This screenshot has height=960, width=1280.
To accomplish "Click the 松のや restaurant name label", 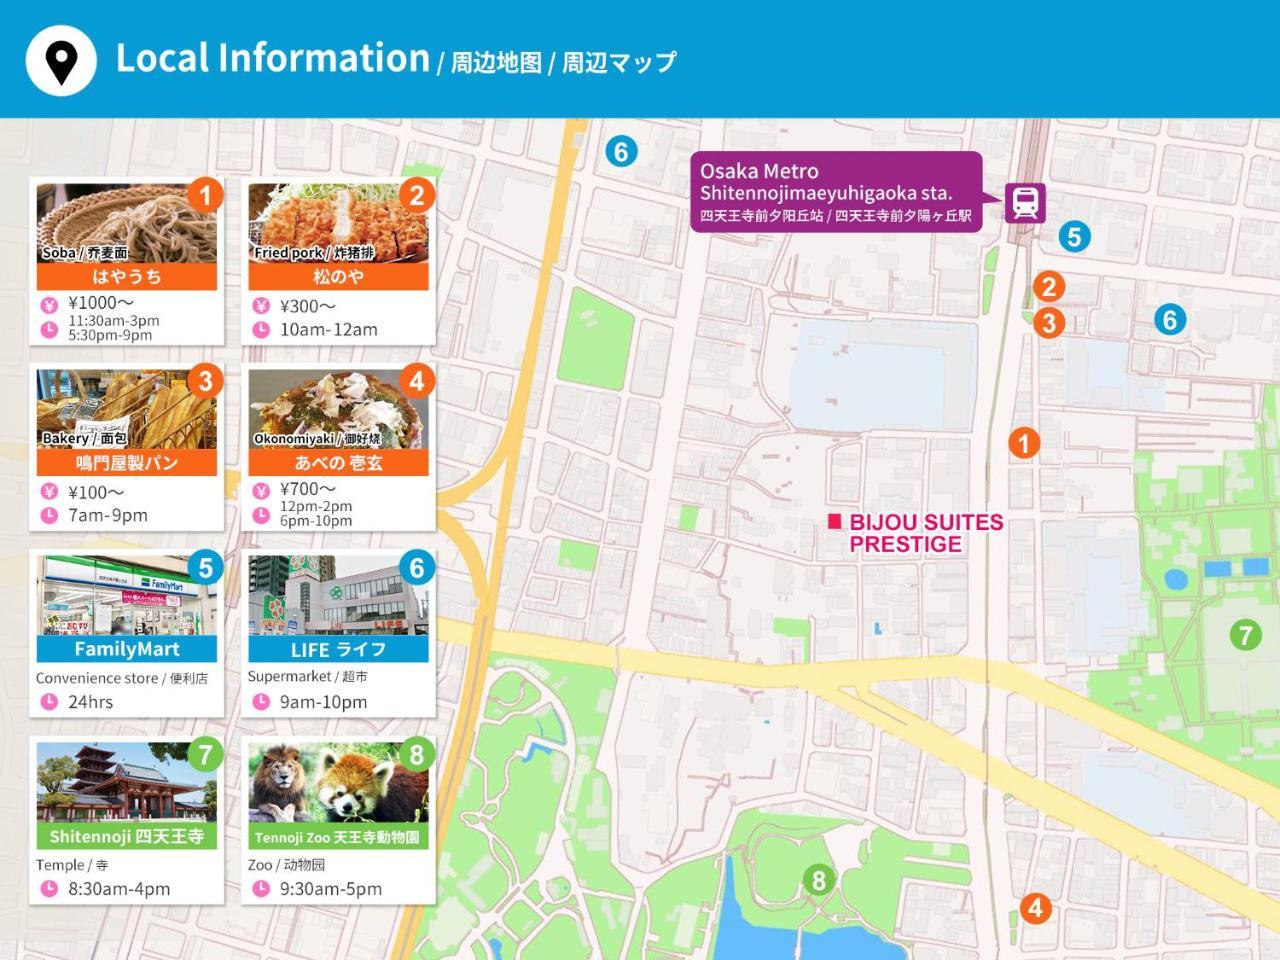I will click(x=339, y=277).
